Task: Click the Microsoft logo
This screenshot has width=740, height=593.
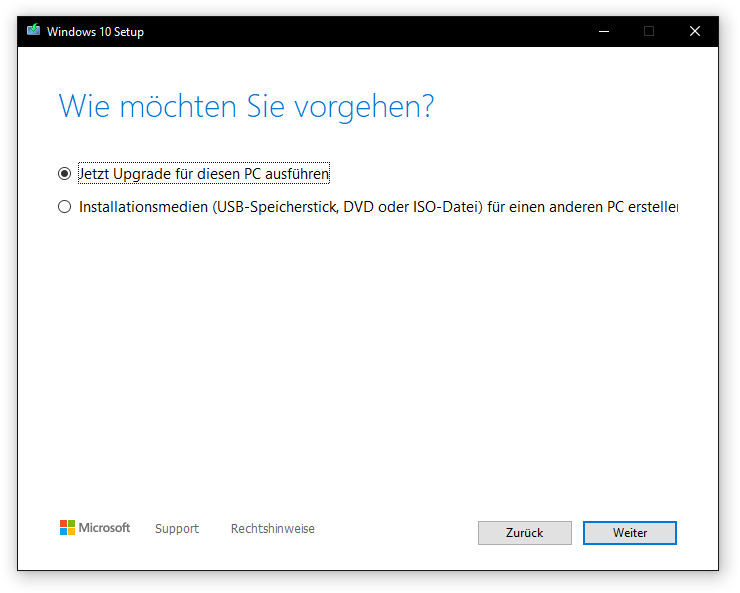Action: click(95, 527)
